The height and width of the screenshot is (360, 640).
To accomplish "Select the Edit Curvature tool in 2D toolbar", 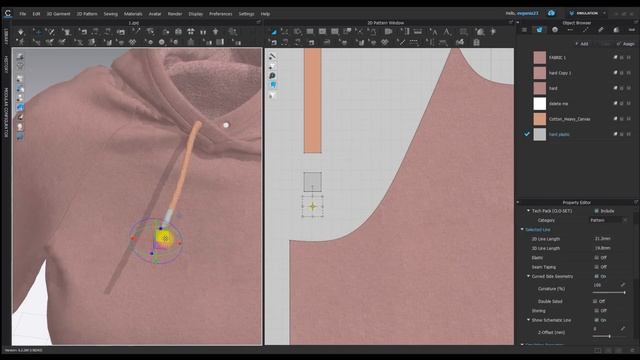I will [x=298, y=32].
